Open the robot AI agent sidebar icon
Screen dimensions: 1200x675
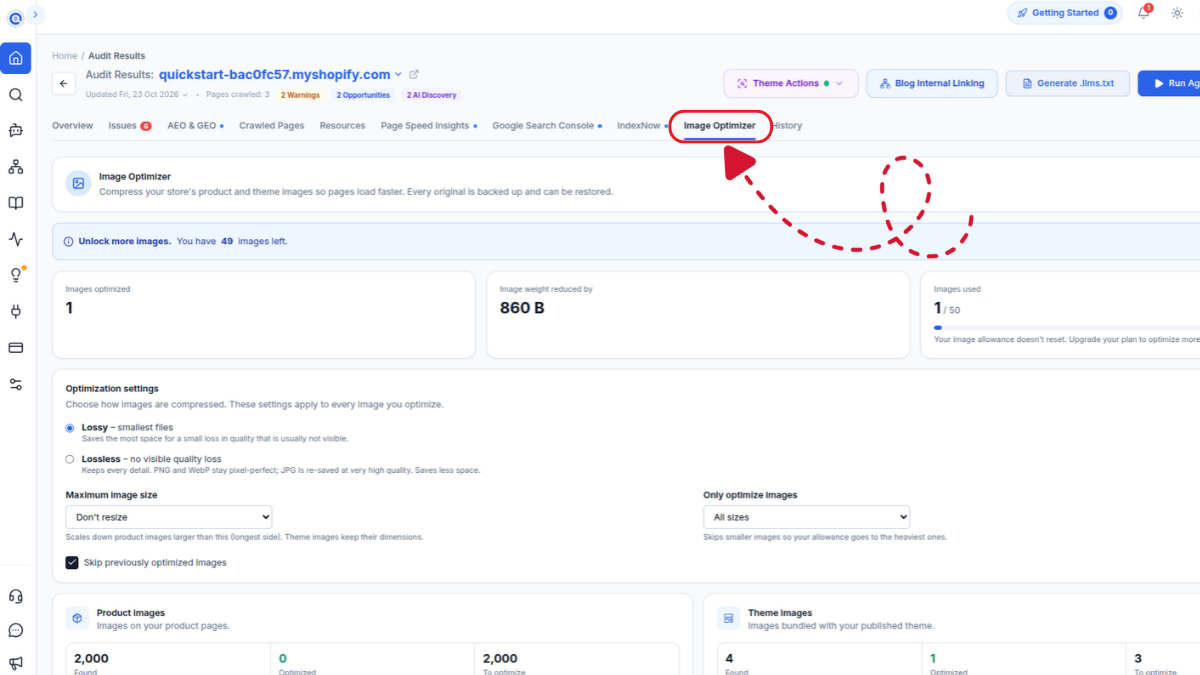click(x=16, y=130)
